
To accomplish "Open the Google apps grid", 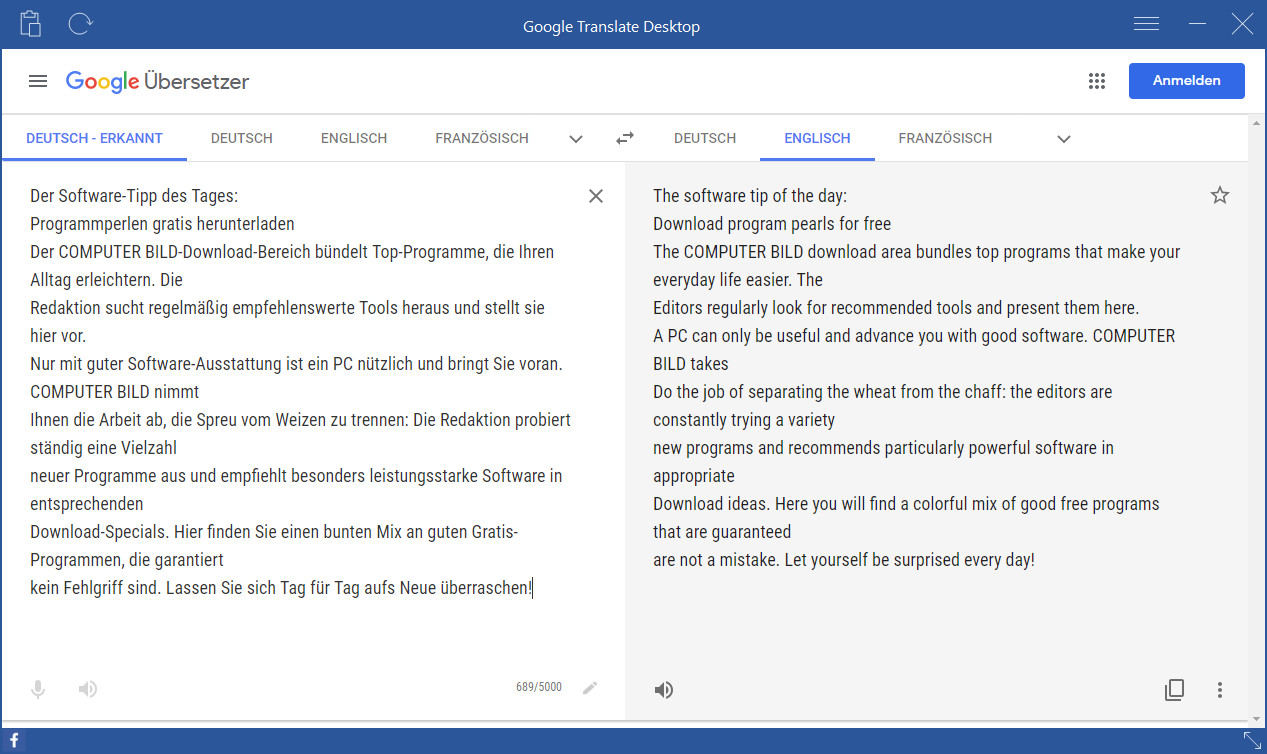I will (x=1097, y=81).
